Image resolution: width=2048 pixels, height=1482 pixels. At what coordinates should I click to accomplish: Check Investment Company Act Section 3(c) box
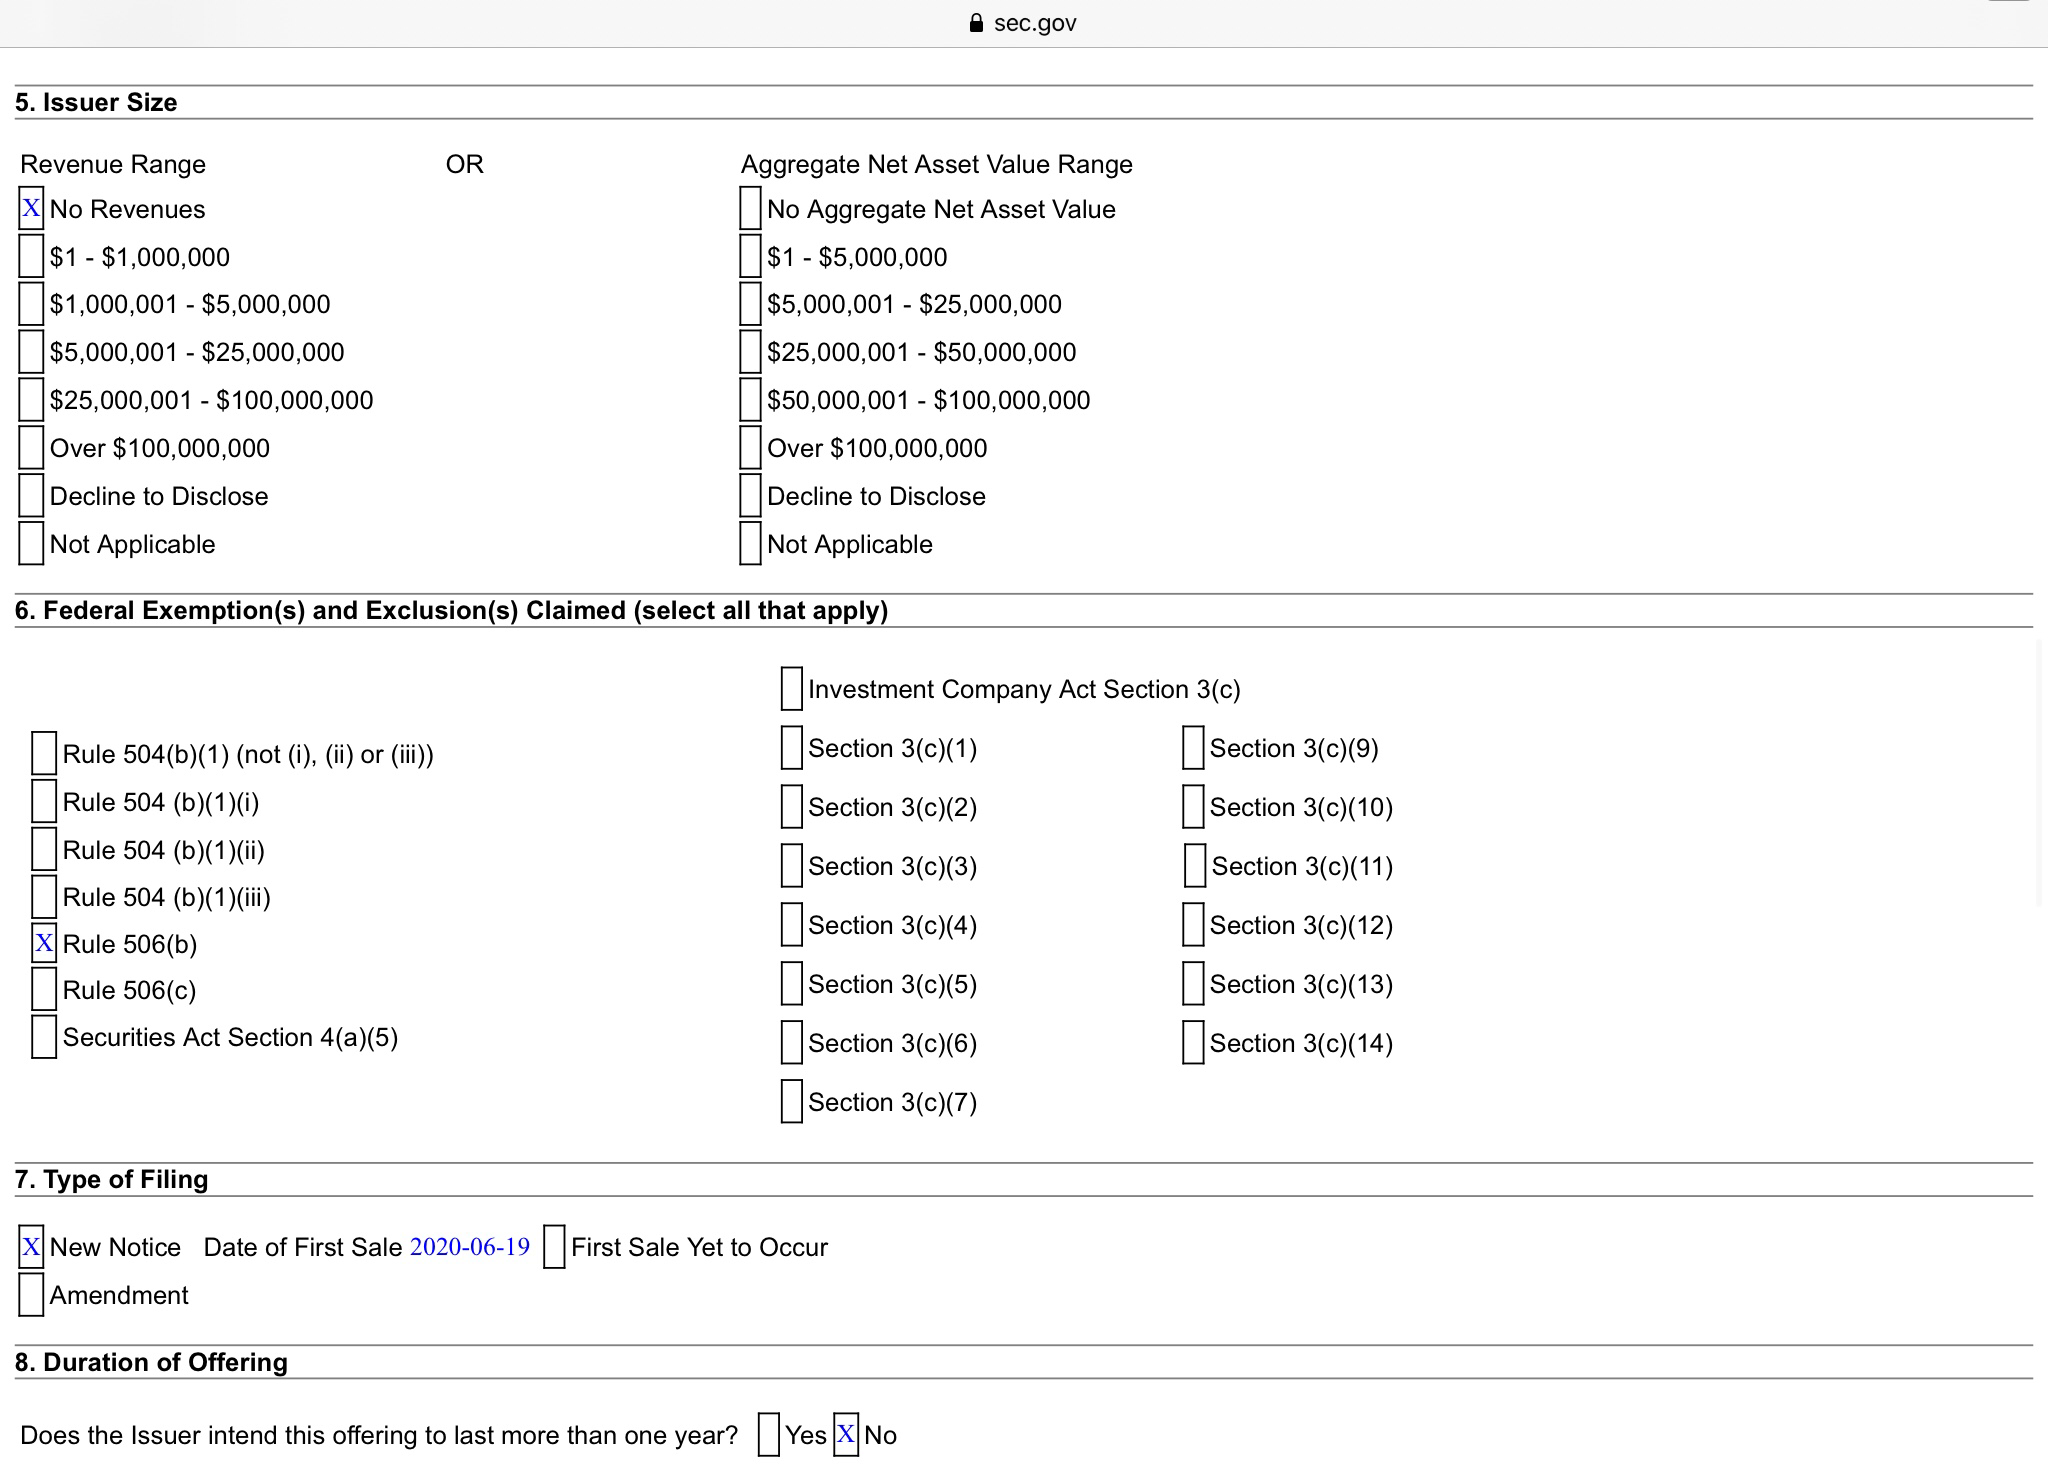pyautogui.click(x=791, y=688)
